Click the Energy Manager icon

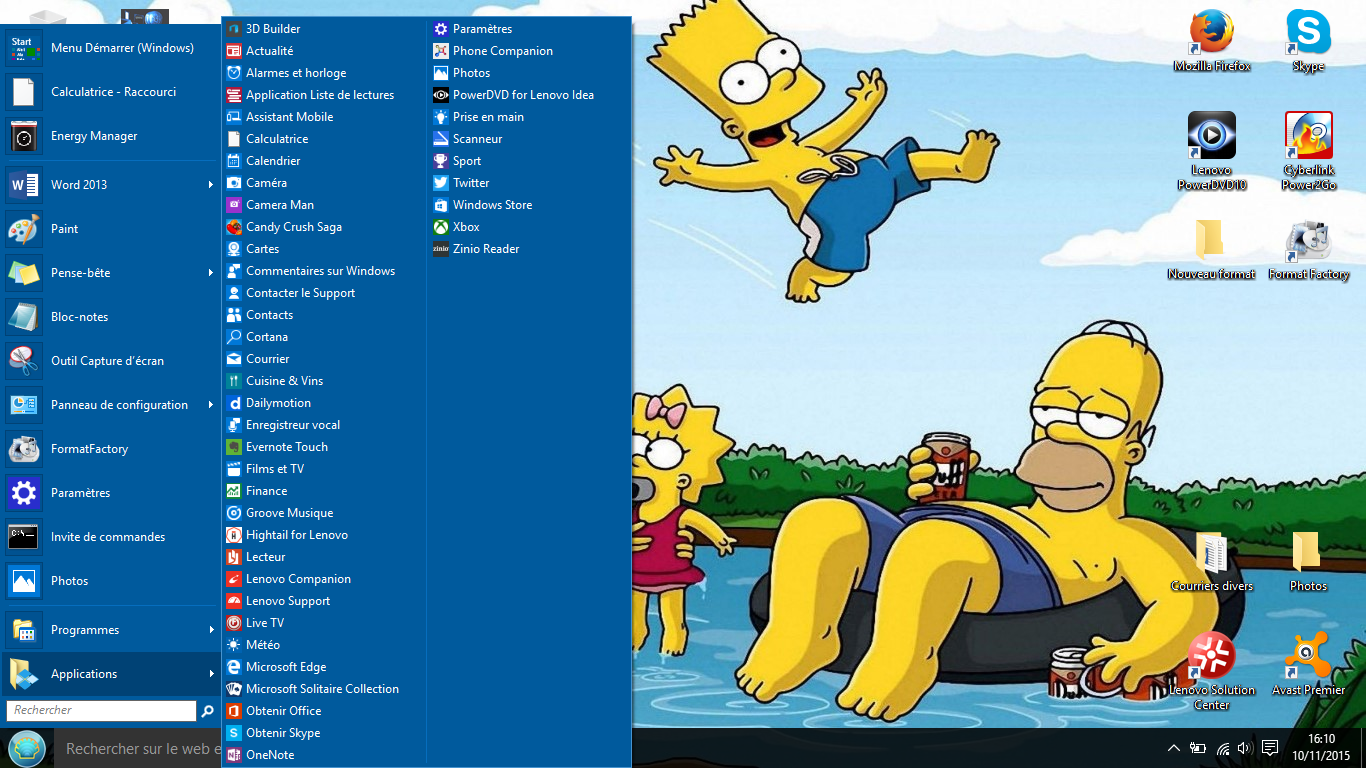(24, 136)
